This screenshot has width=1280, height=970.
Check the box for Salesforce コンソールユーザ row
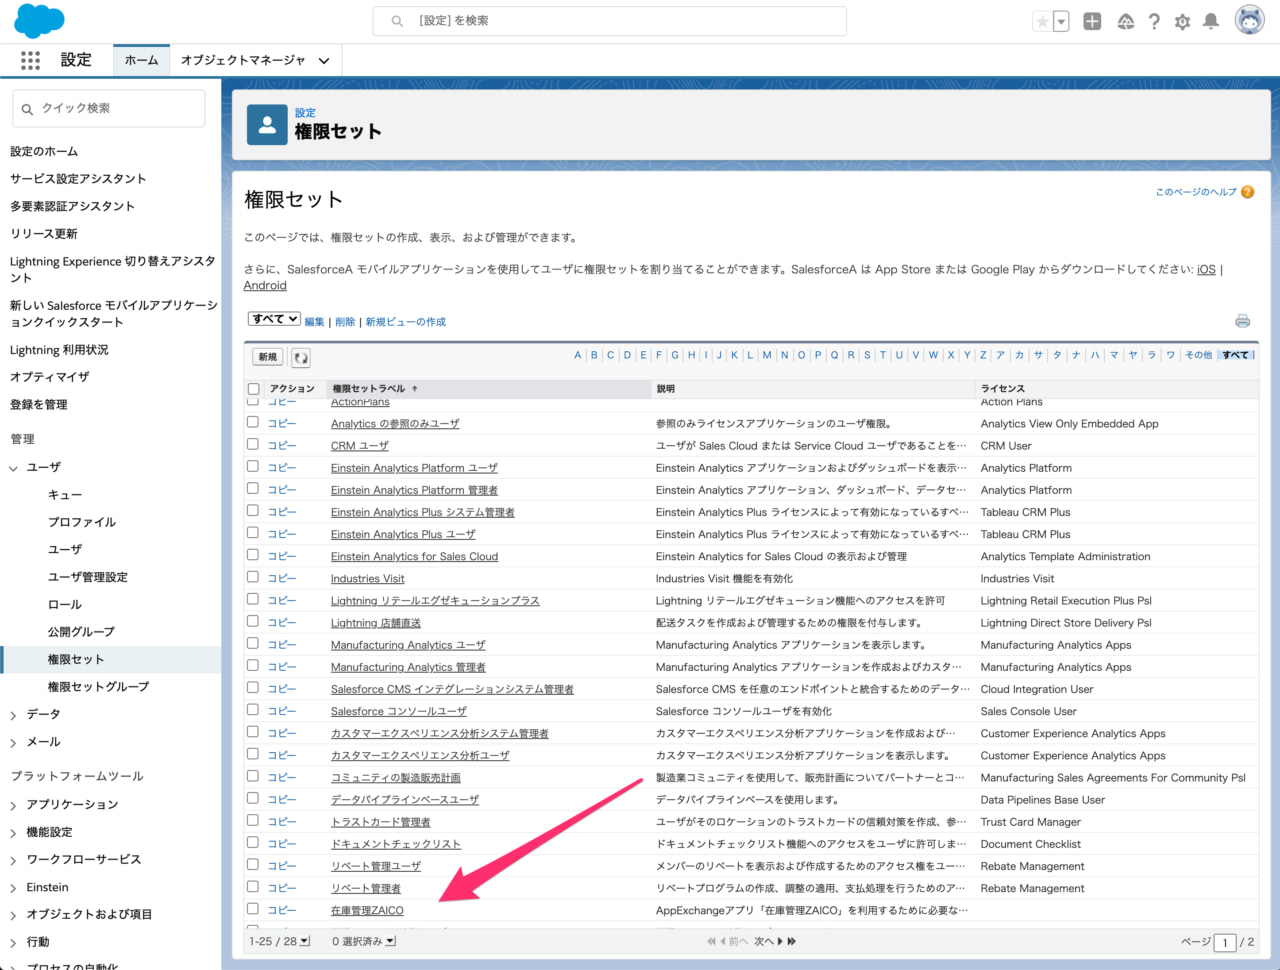[x=253, y=710]
